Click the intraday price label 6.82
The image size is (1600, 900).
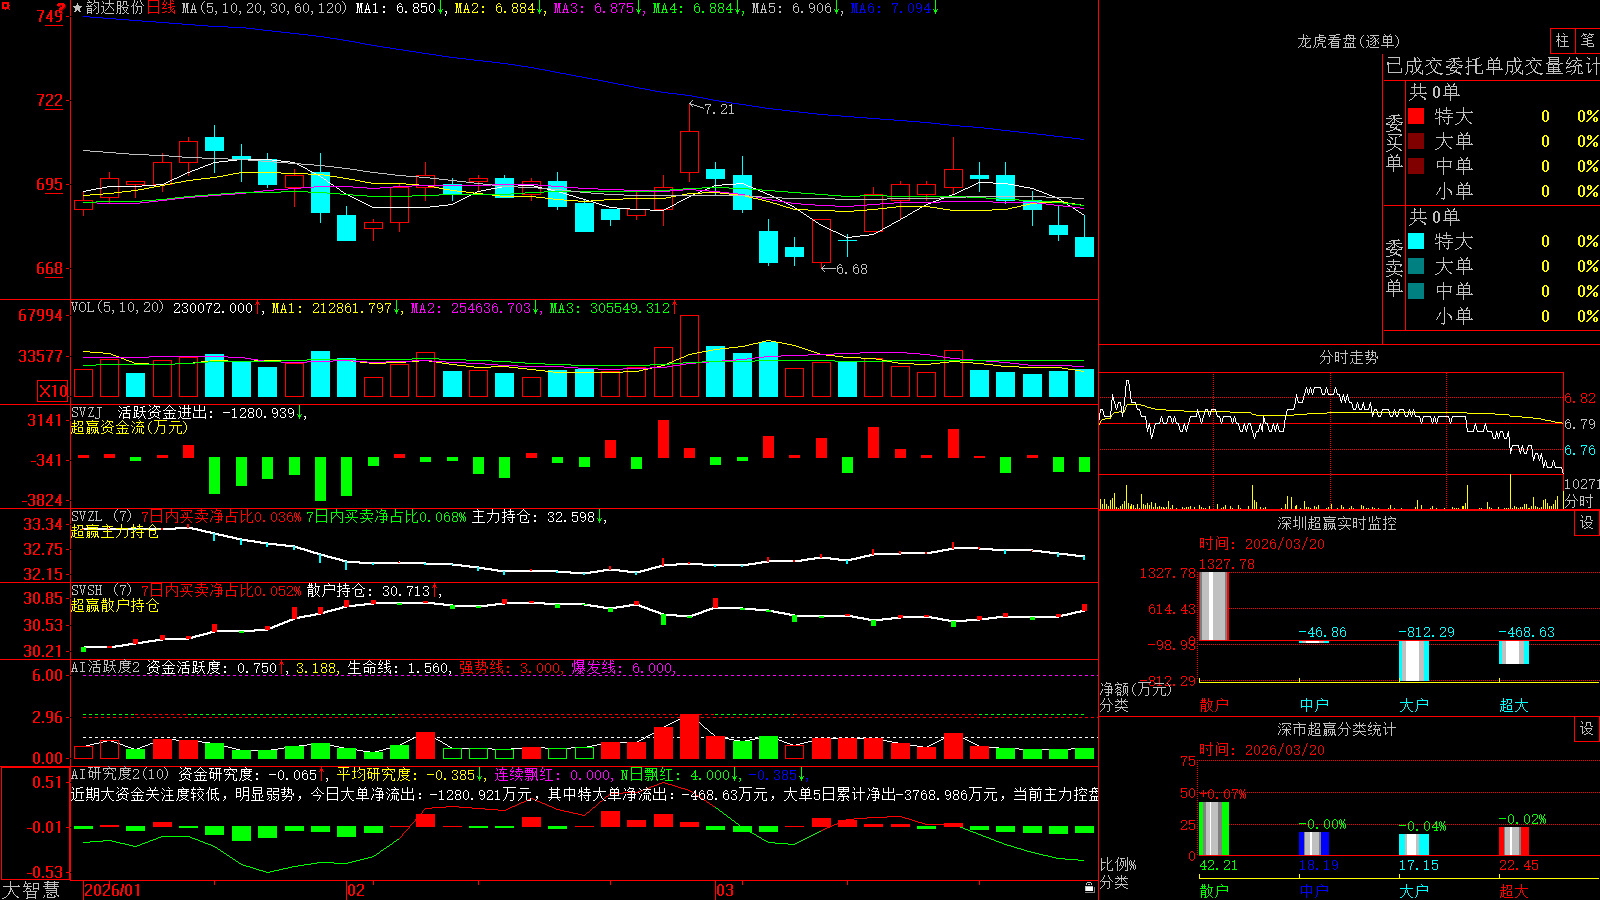tap(1580, 398)
